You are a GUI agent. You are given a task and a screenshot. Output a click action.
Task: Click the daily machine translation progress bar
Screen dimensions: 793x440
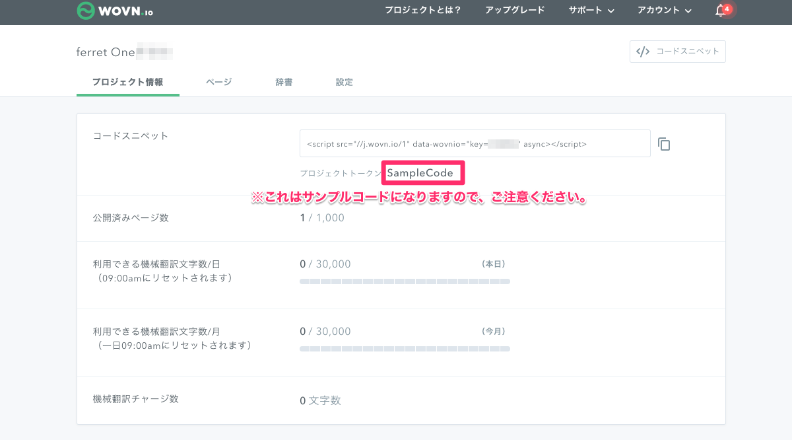pos(405,281)
